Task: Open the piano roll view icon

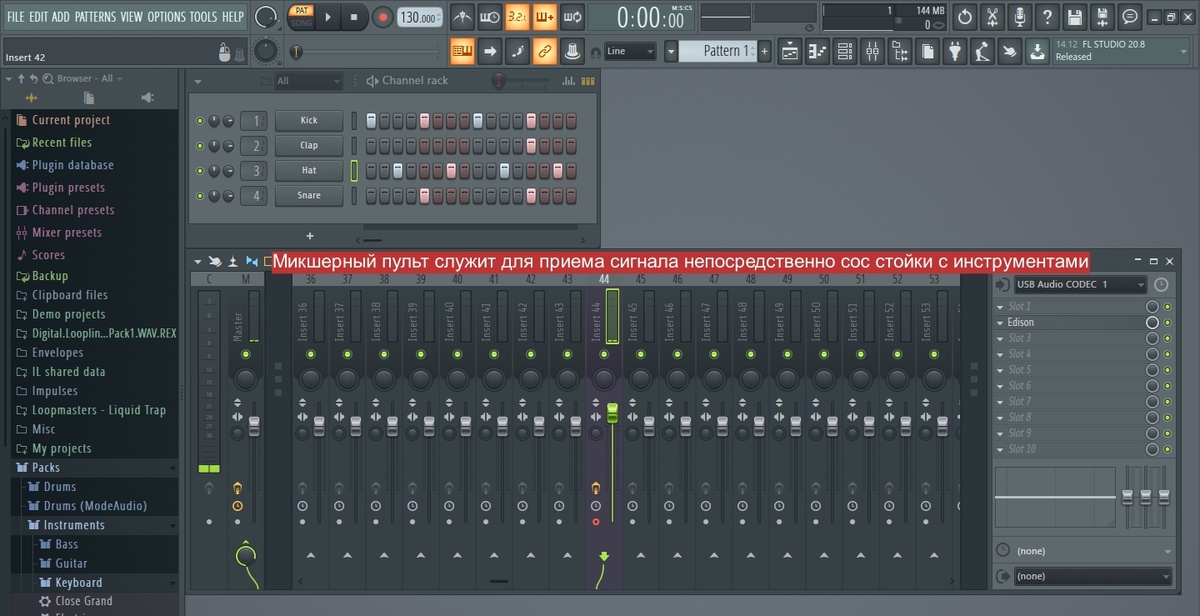Action: tap(817, 50)
